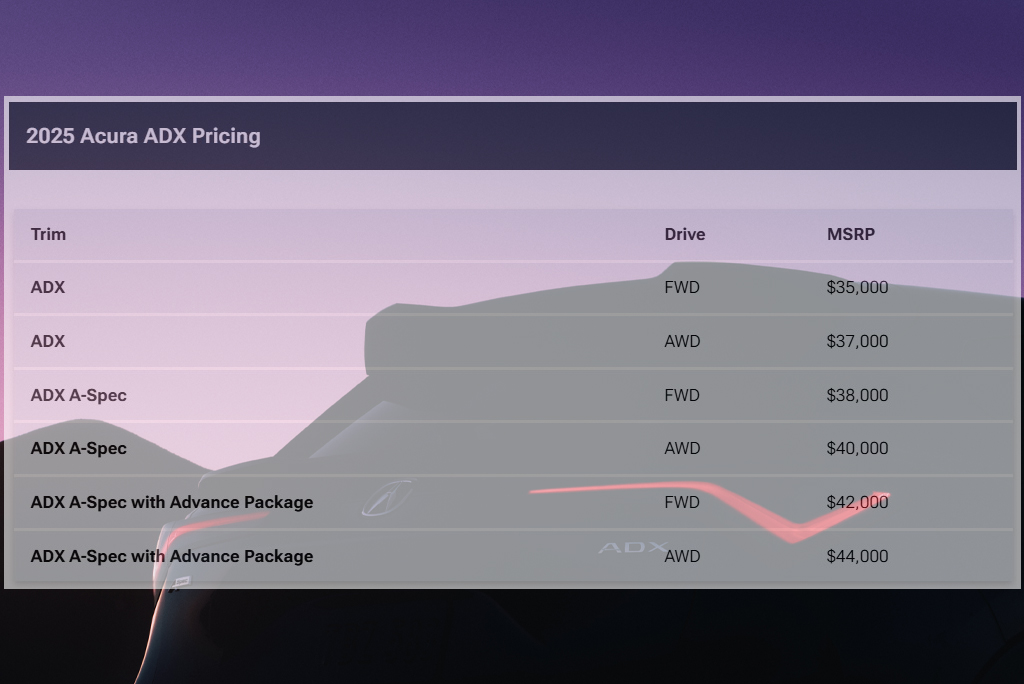Click FWD in the $38,000 row
Image resolution: width=1024 pixels, height=684 pixels.
pos(682,395)
